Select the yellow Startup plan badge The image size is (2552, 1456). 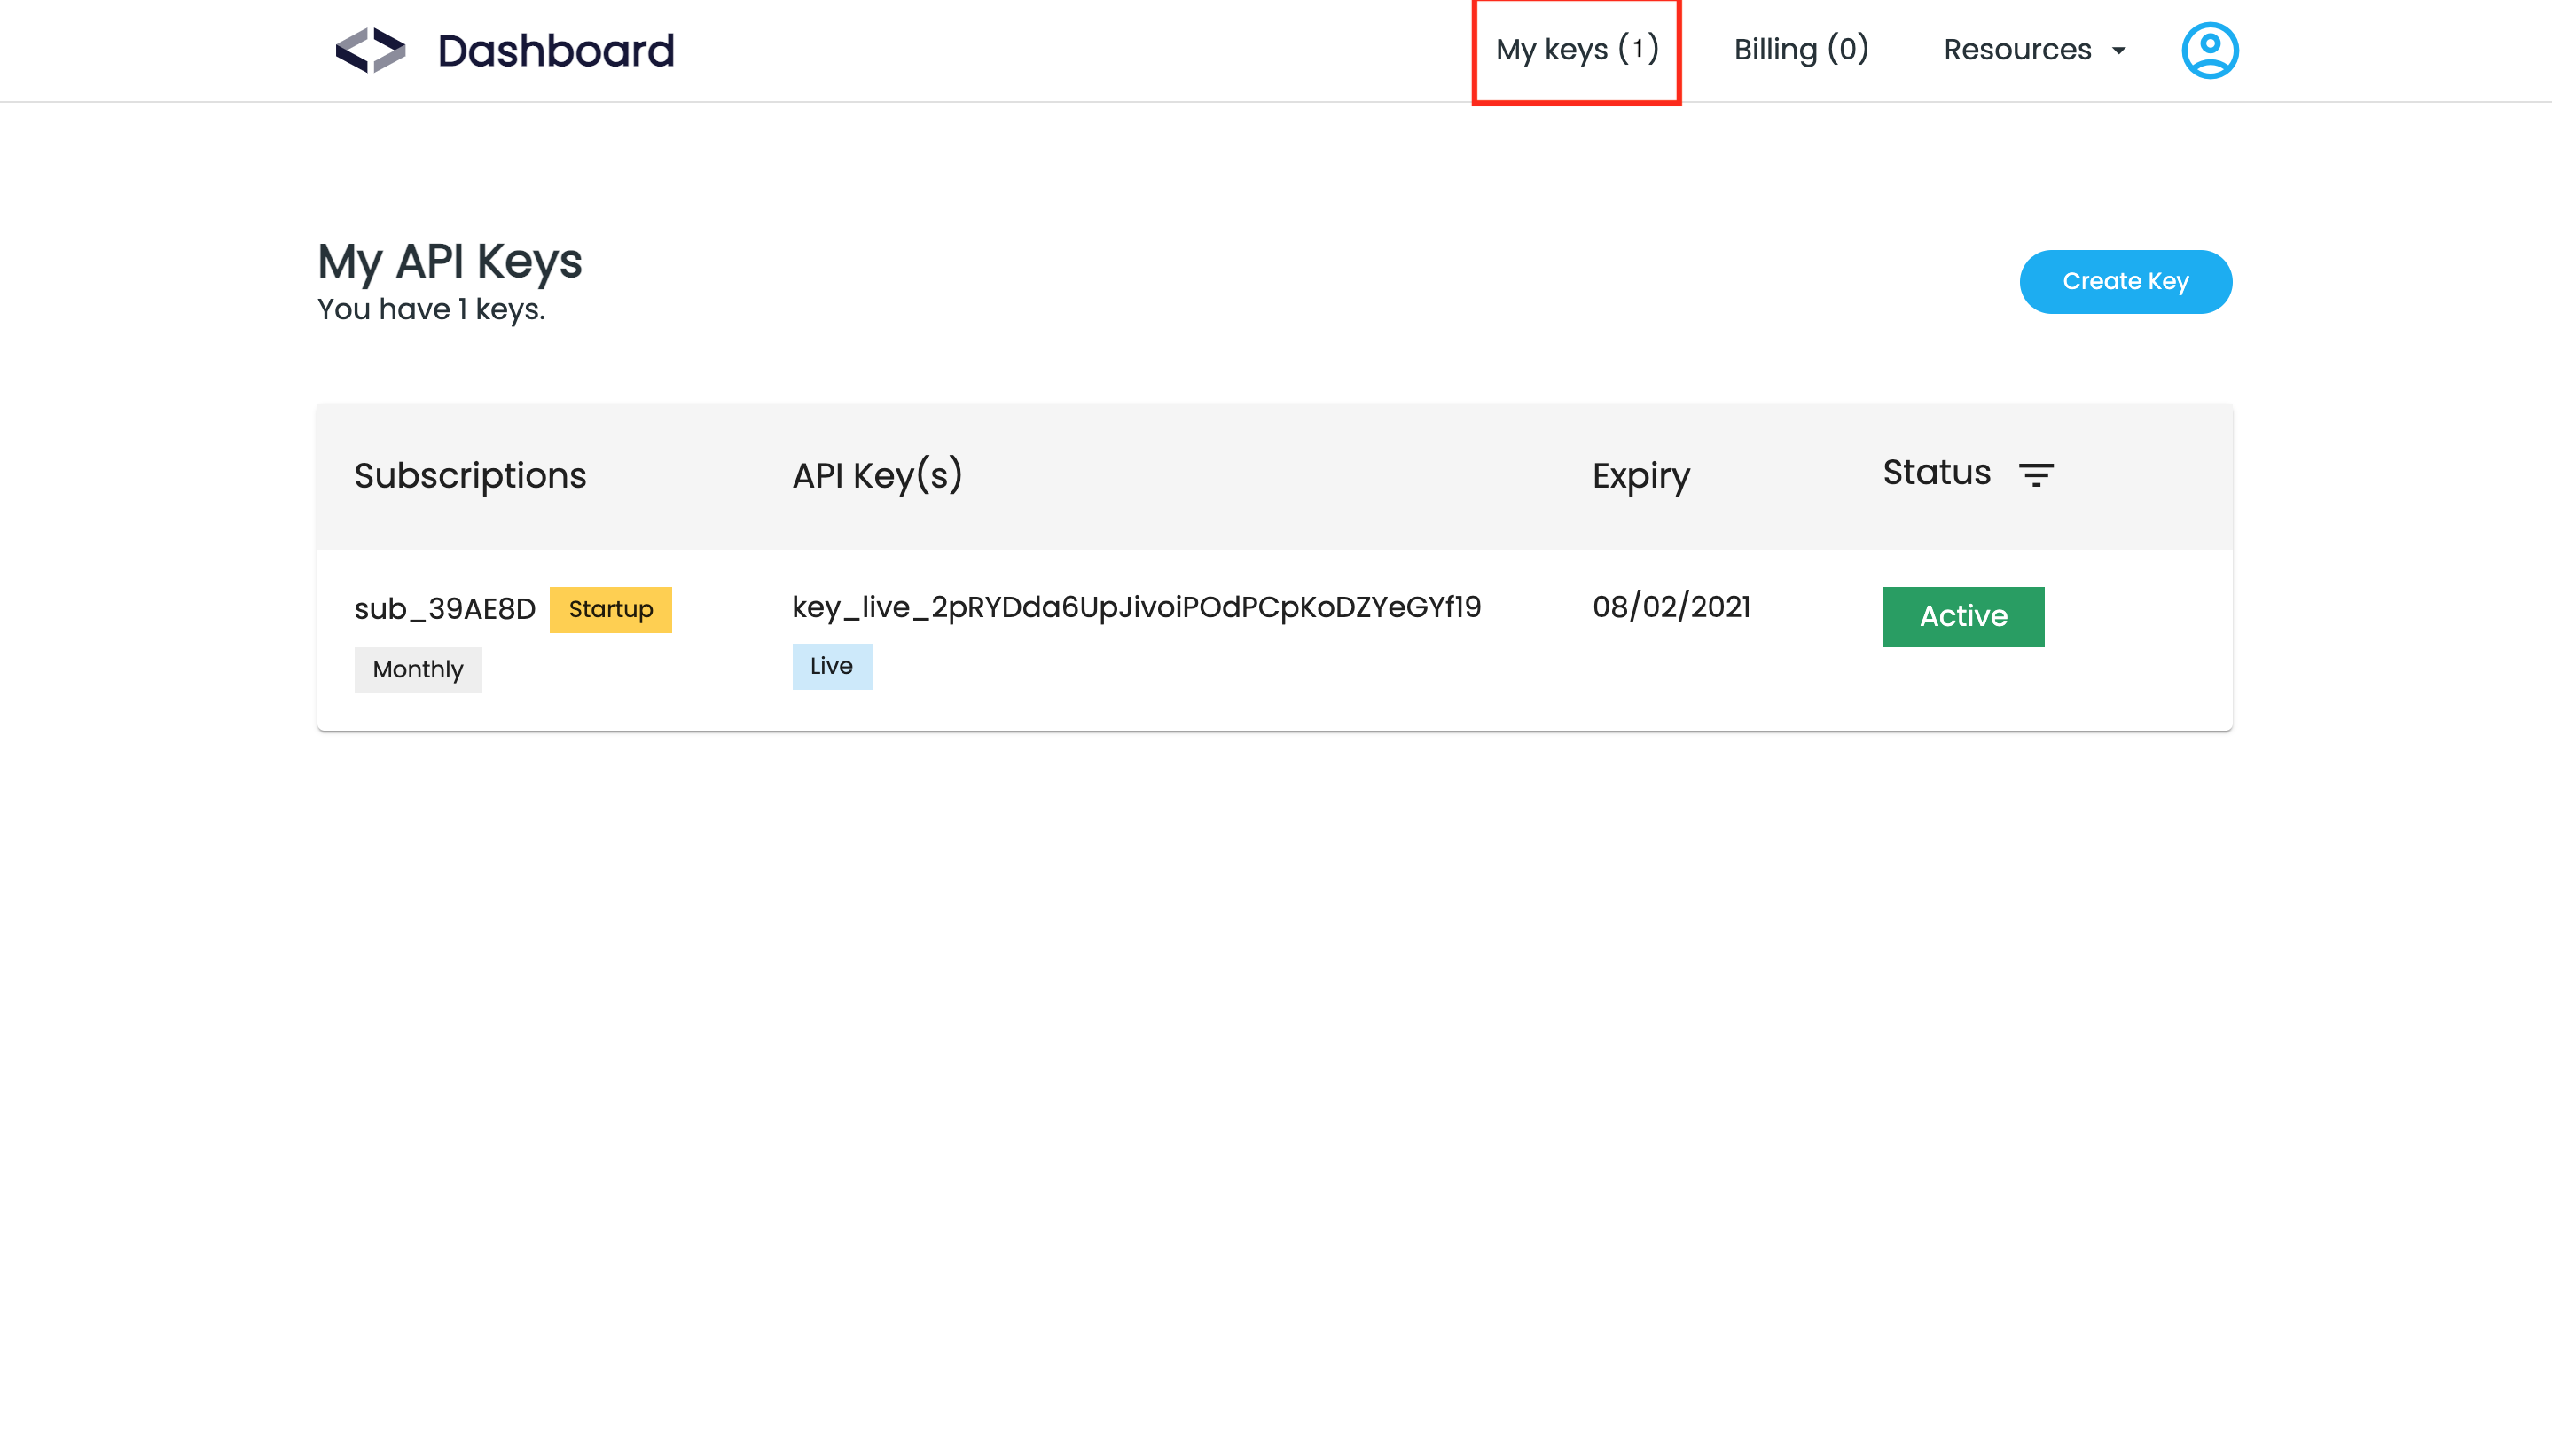click(610, 609)
